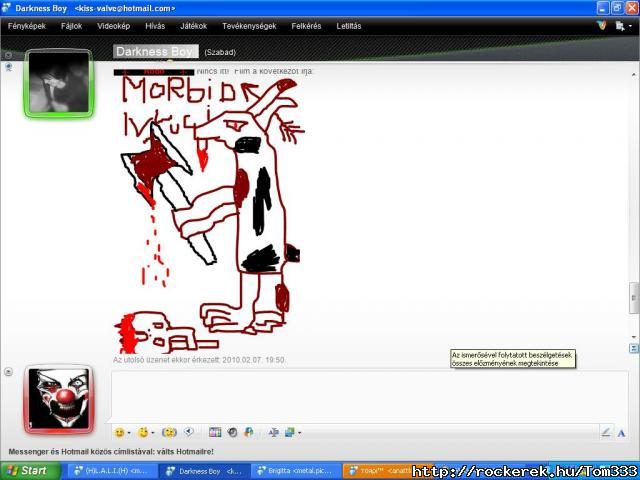This screenshot has height=480, width=640.
Task: Click the conversation history icon
Action: click(x=633, y=348)
